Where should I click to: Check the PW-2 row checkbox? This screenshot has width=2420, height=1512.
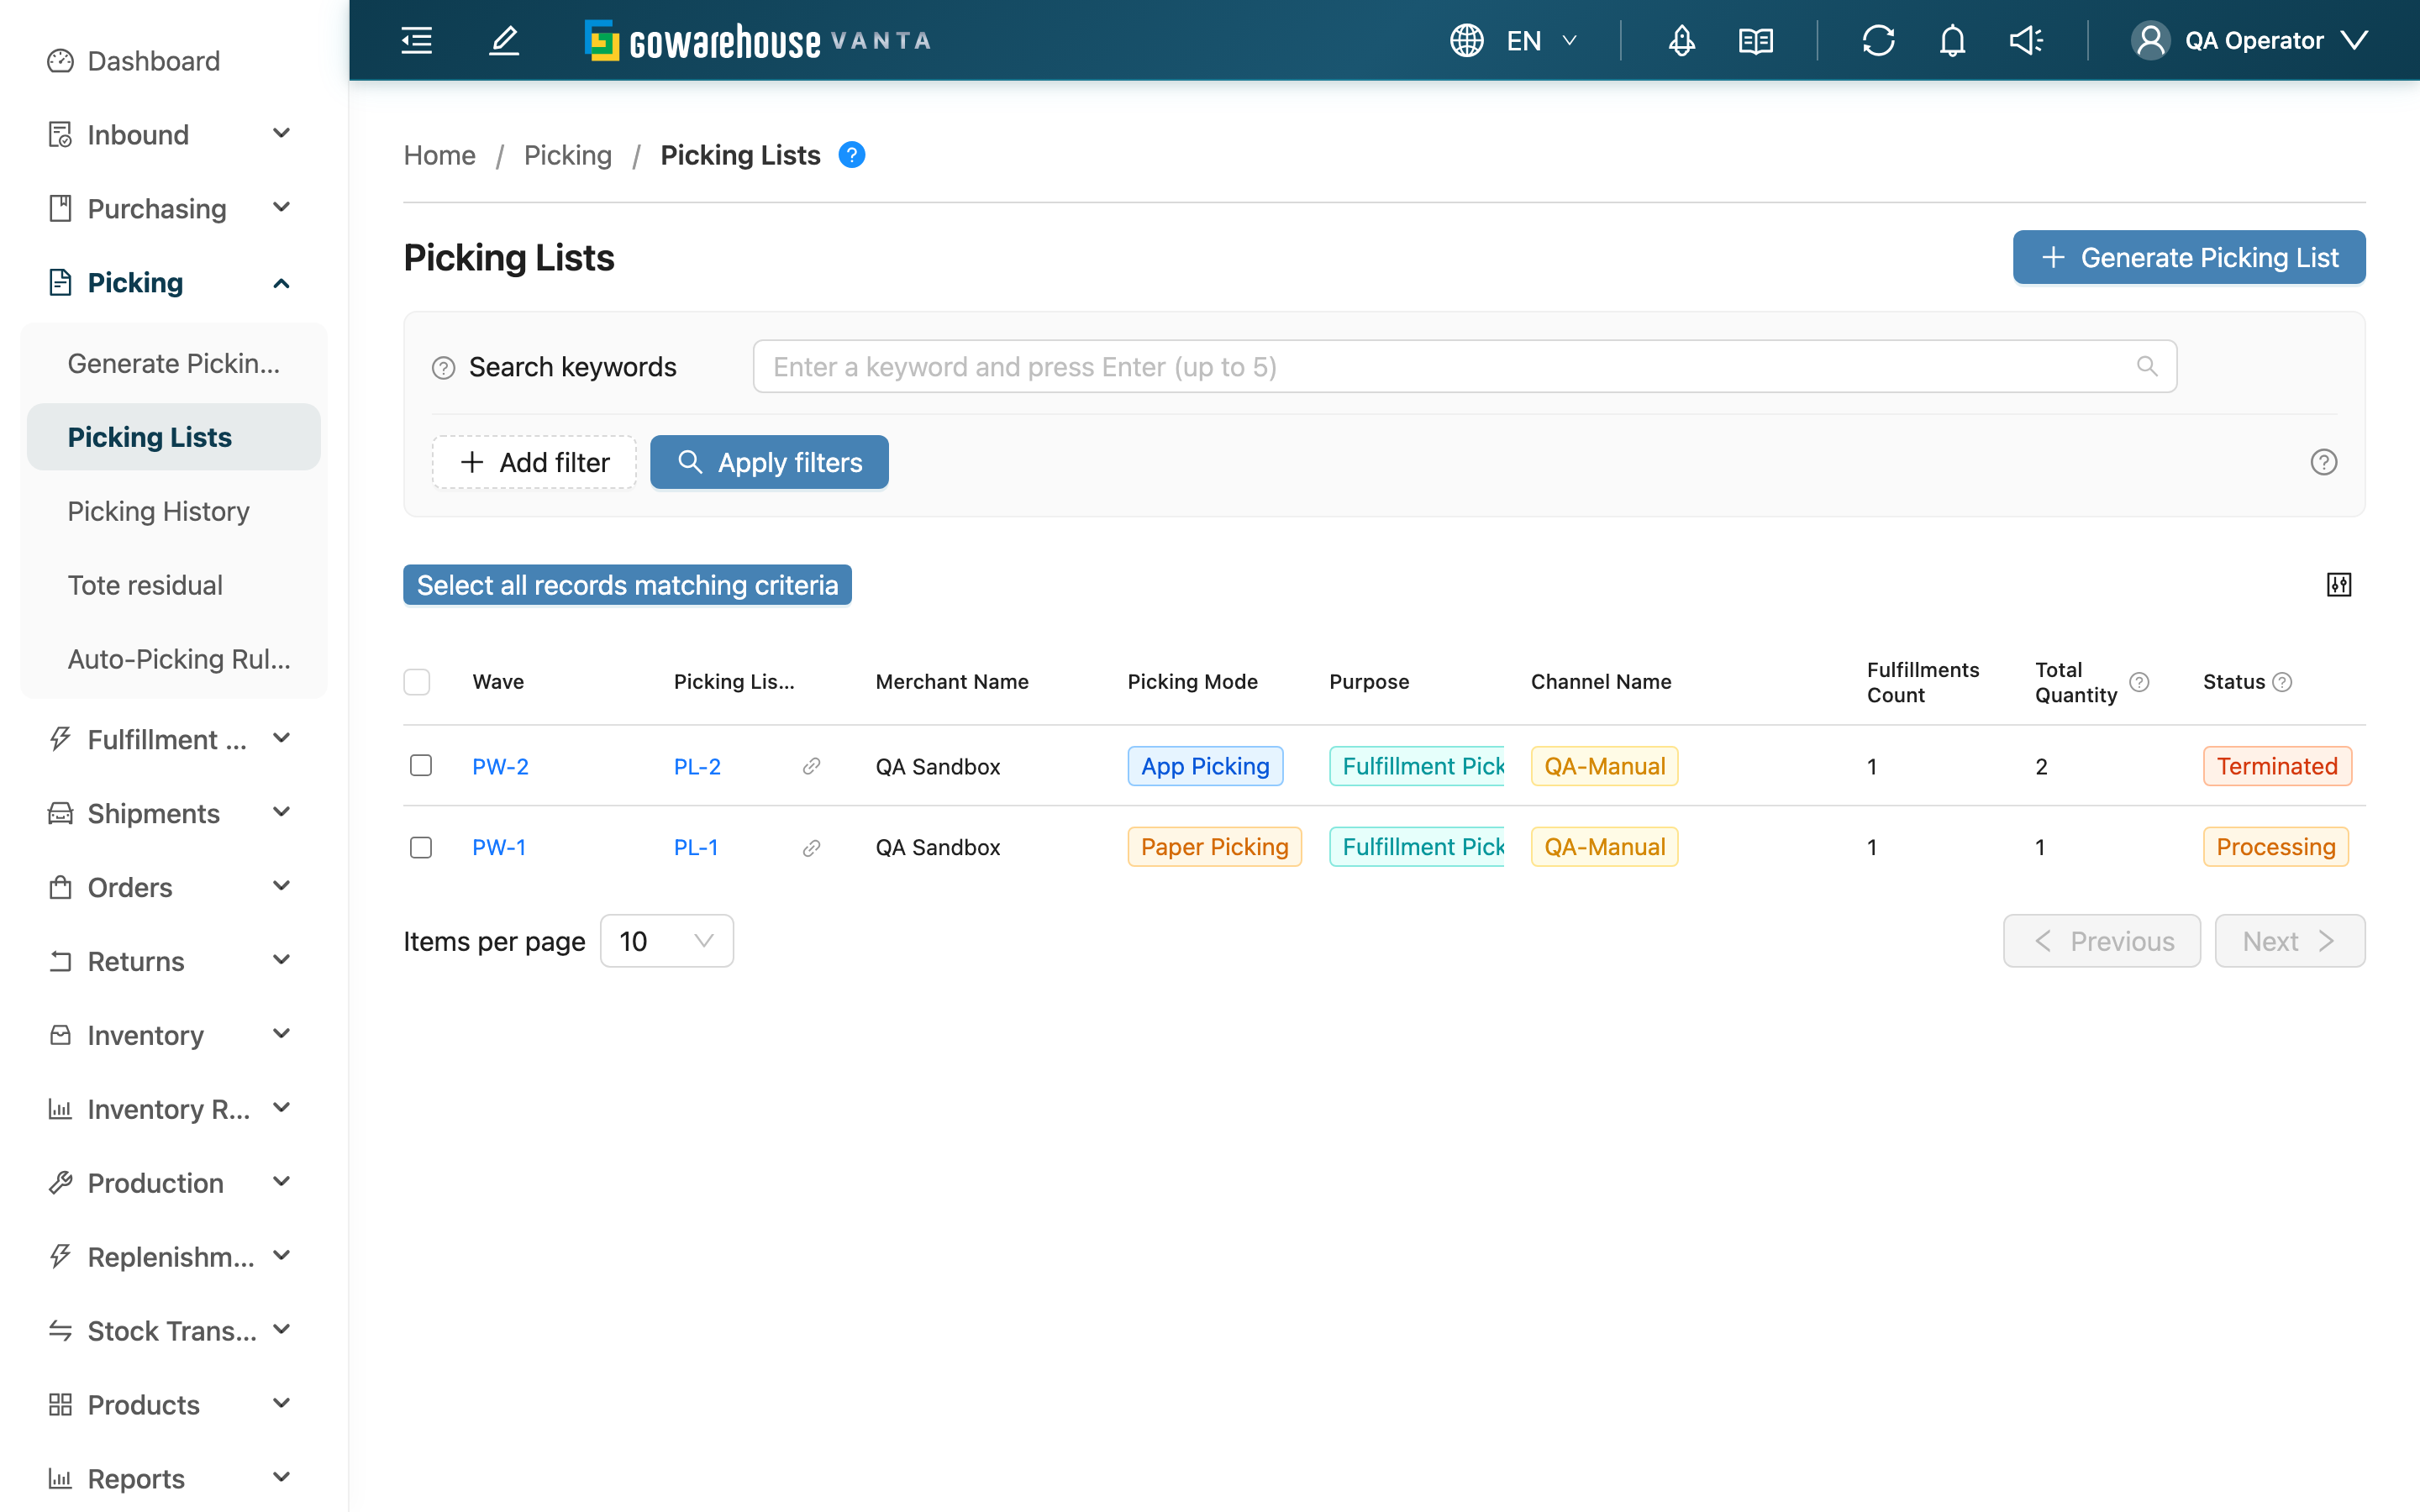[x=421, y=766]
